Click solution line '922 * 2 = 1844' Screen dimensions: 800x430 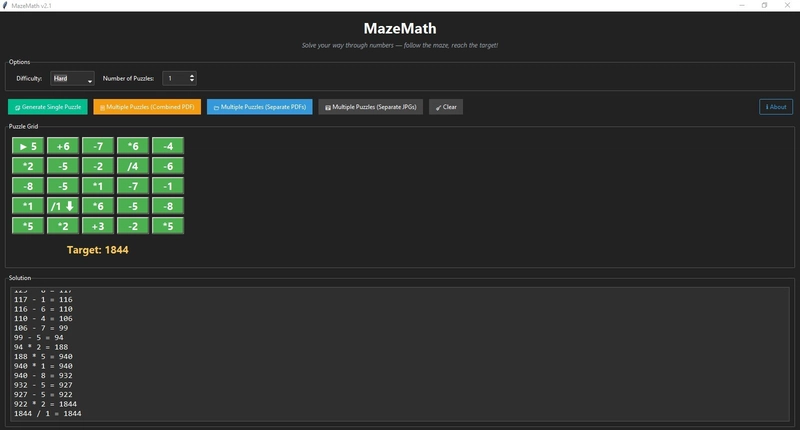(45, 404)
